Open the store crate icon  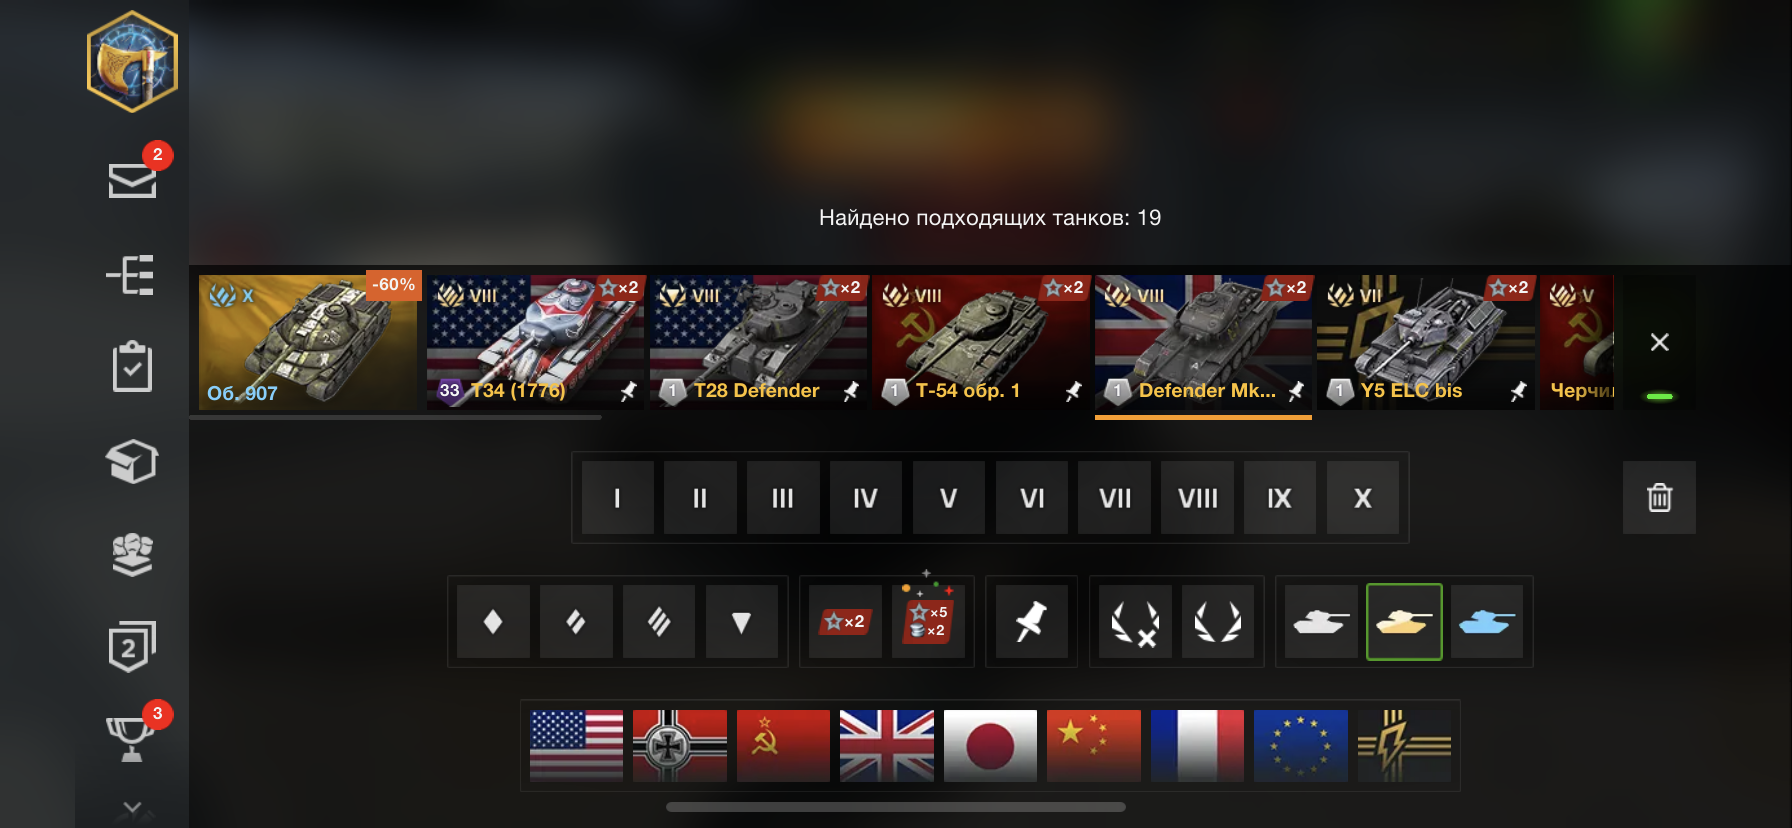point(132,461)
